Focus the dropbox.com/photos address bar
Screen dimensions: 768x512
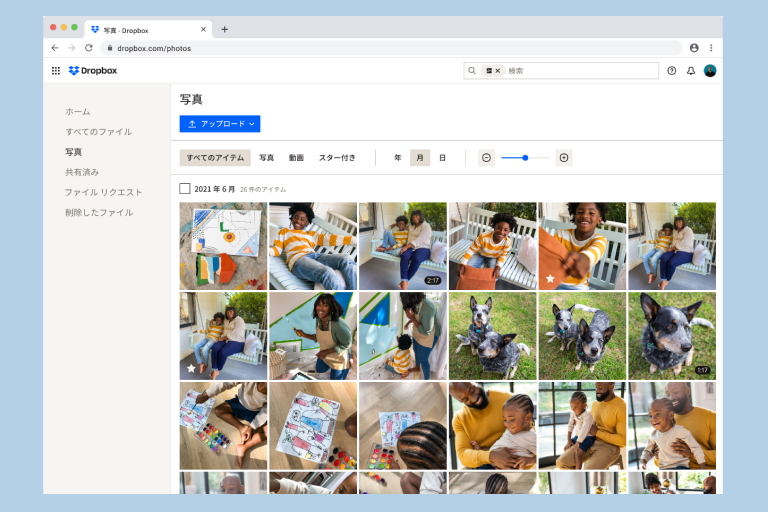click(391, 48)
